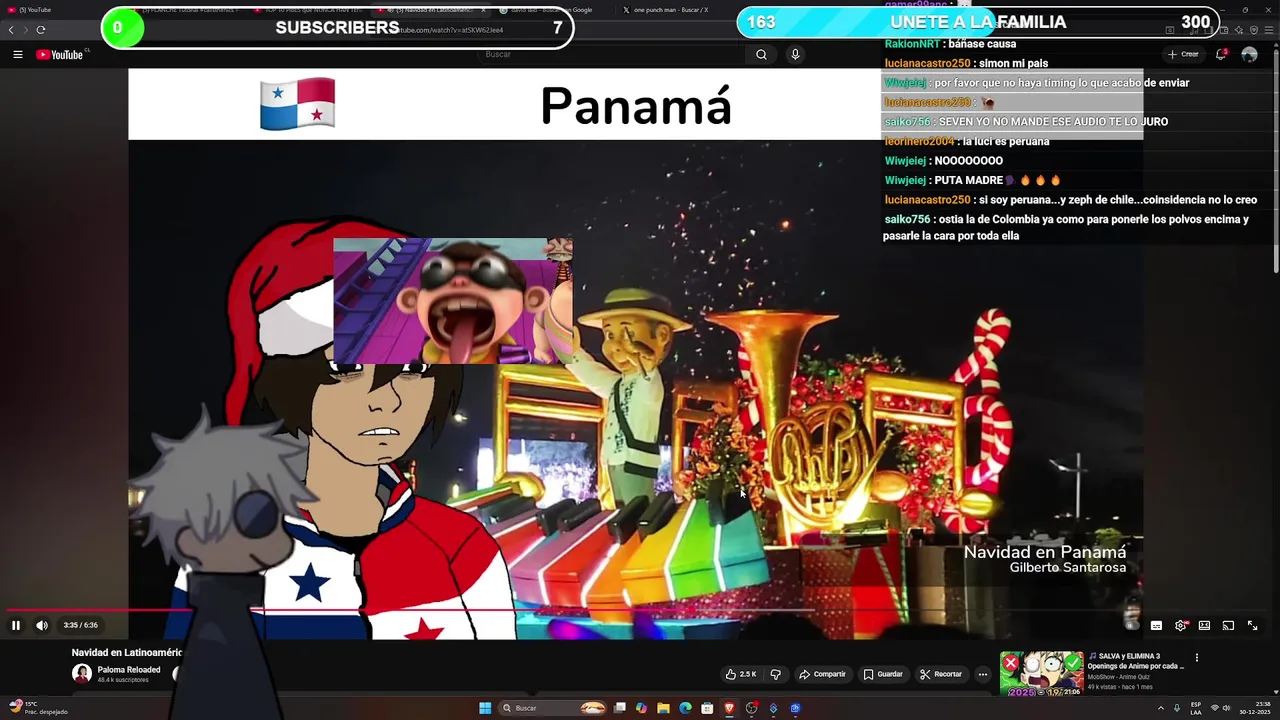Open volume control in system tray
The height and width of the screenshot is (720, 1280).
tap(1227, 708)
